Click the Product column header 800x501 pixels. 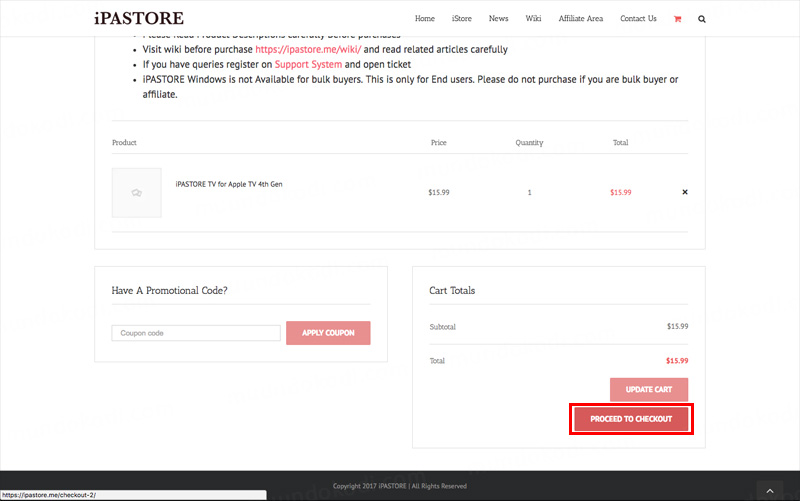point(124,142)
